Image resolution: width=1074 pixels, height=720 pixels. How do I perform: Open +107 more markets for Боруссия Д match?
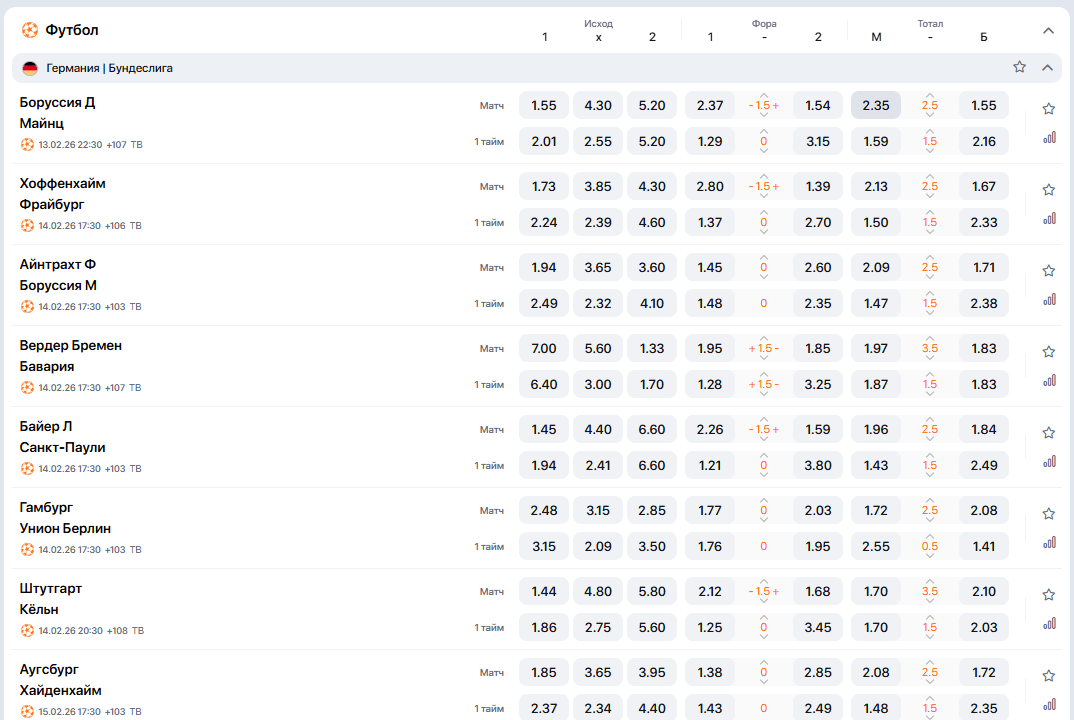pyautogui.click(x=117, y=145)
